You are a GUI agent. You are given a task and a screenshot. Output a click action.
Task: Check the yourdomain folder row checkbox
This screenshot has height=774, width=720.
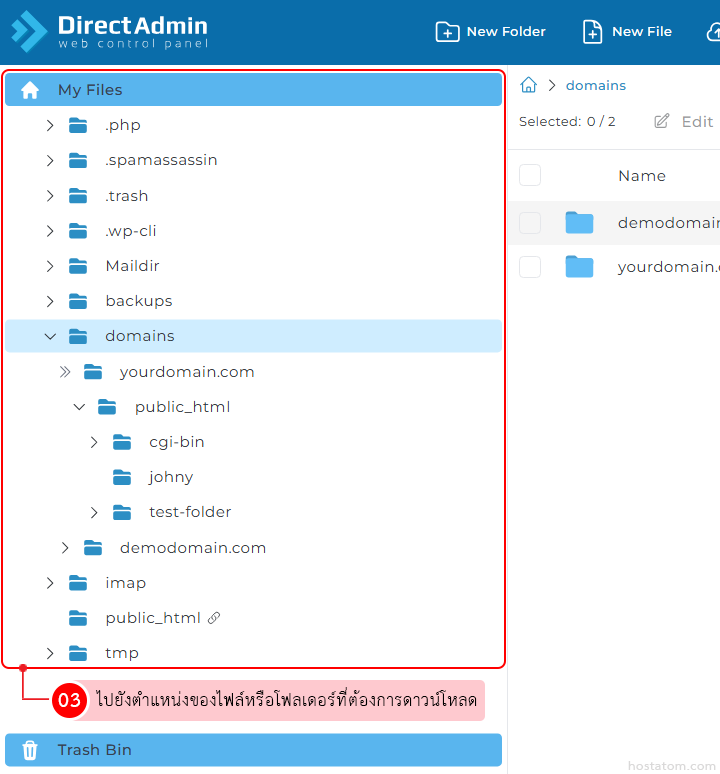point(530,267)
